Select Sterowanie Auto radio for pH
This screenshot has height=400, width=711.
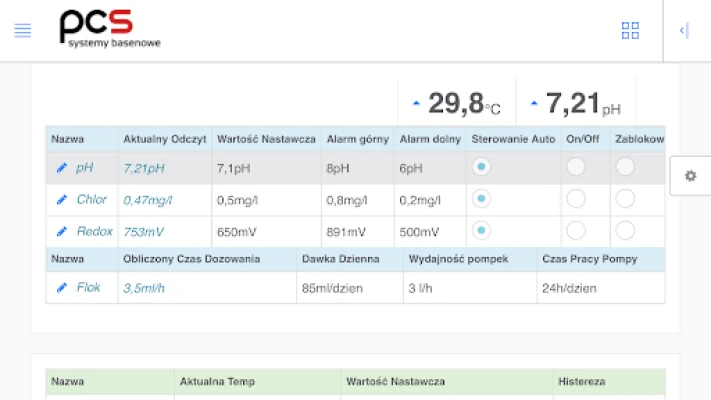[x=481, y=167]
